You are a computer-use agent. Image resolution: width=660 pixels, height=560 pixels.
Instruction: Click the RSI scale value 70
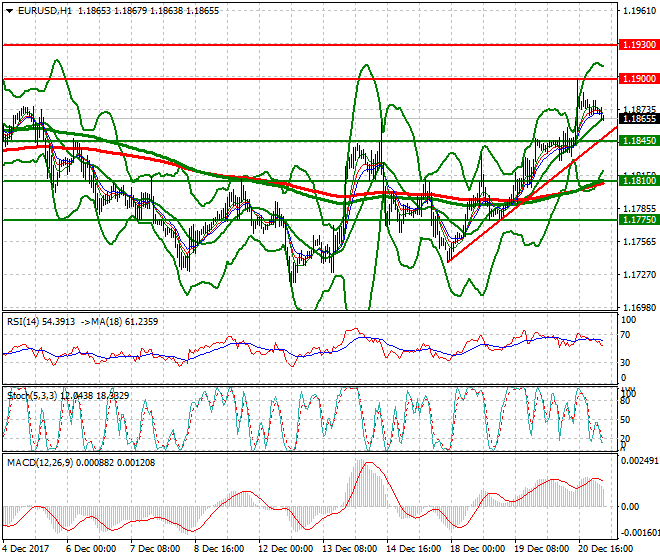click(x=626, y=335)
